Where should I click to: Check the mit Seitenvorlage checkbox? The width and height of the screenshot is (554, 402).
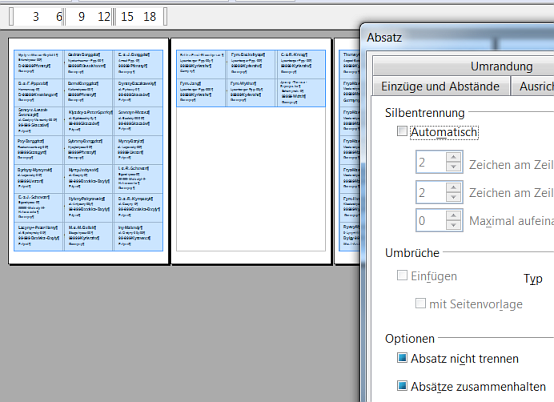pyautogui.click(x=420, y=303)
